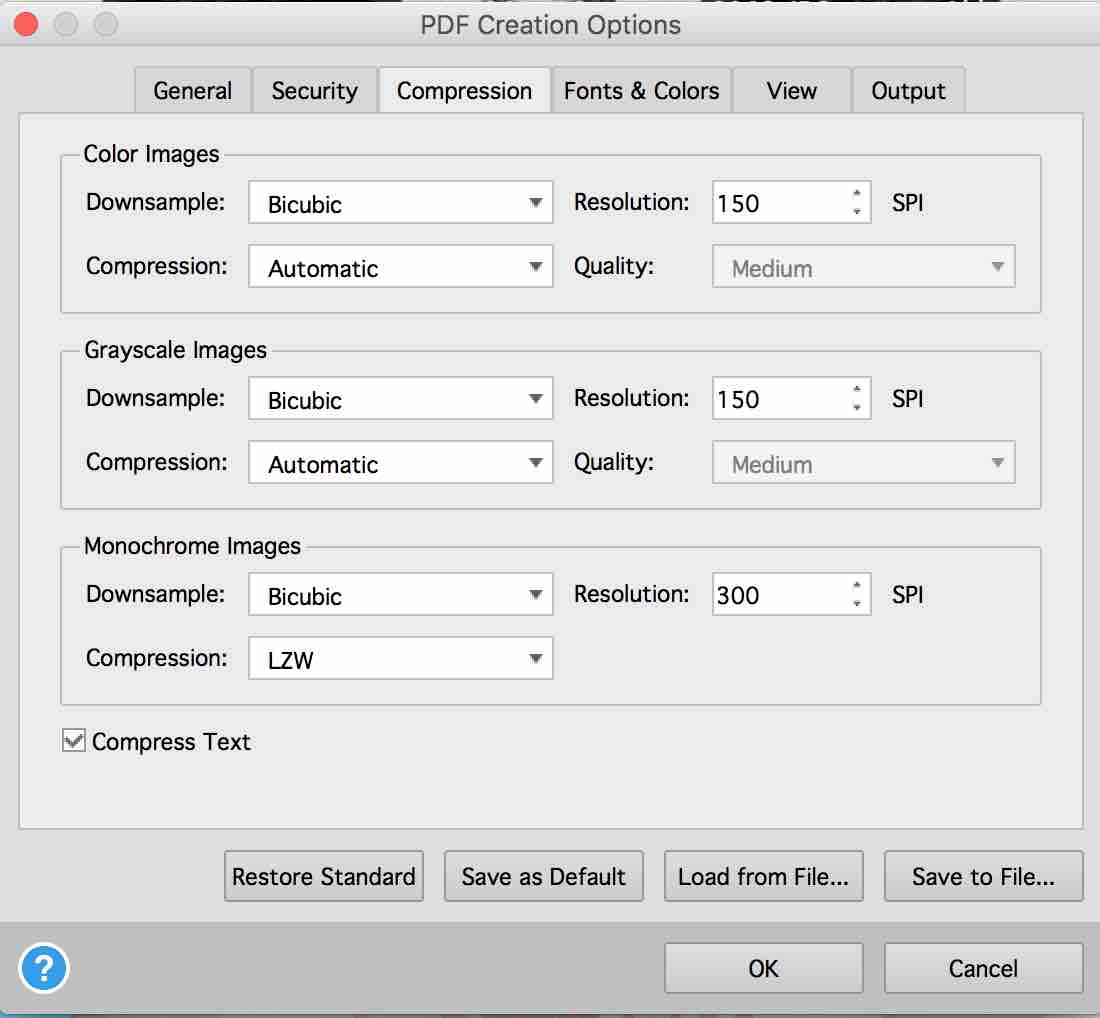Toggle the Compress Text checkbox
The height and width of the screenshot is (1018, 1100).
tap(74, 741)
